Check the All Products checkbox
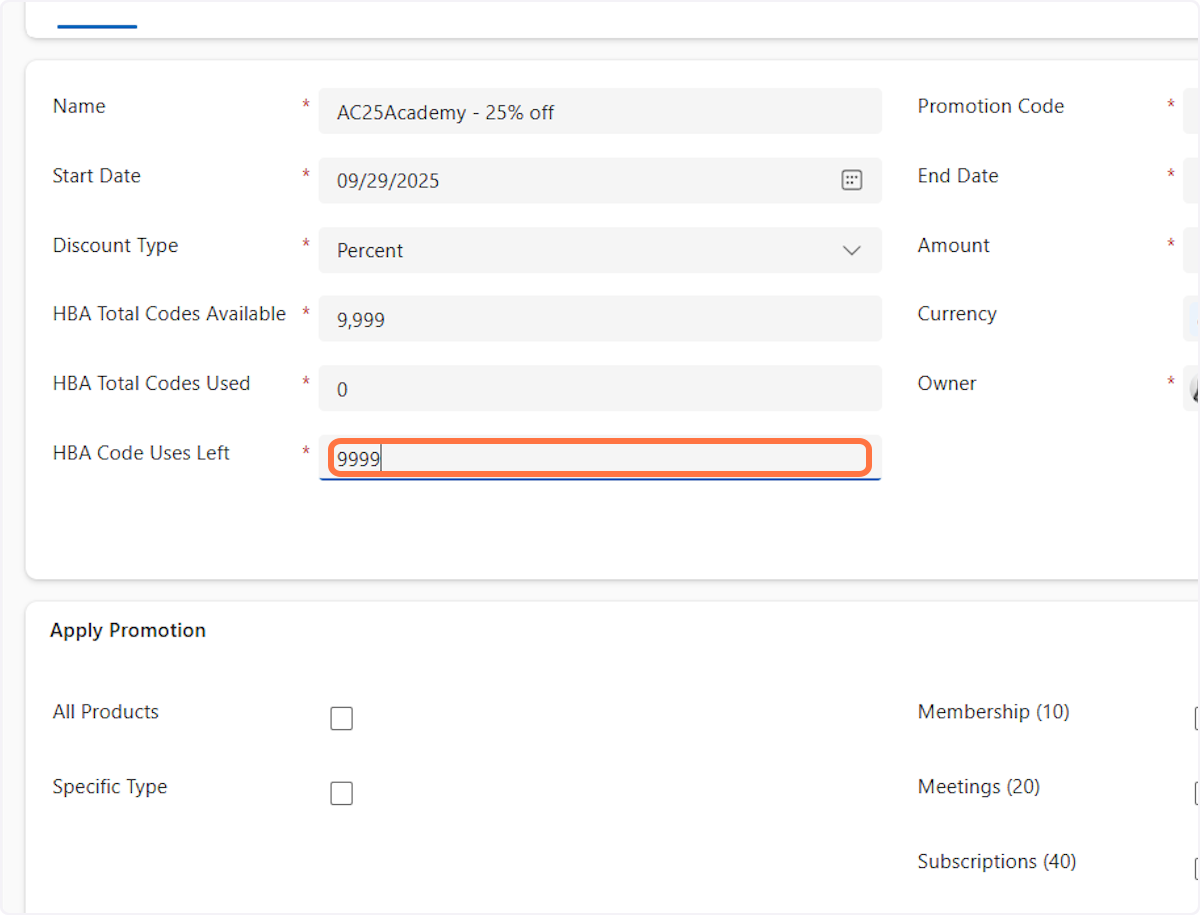Screen dimensions: 1200x915 pyautogui.click(x=341, y=719)
